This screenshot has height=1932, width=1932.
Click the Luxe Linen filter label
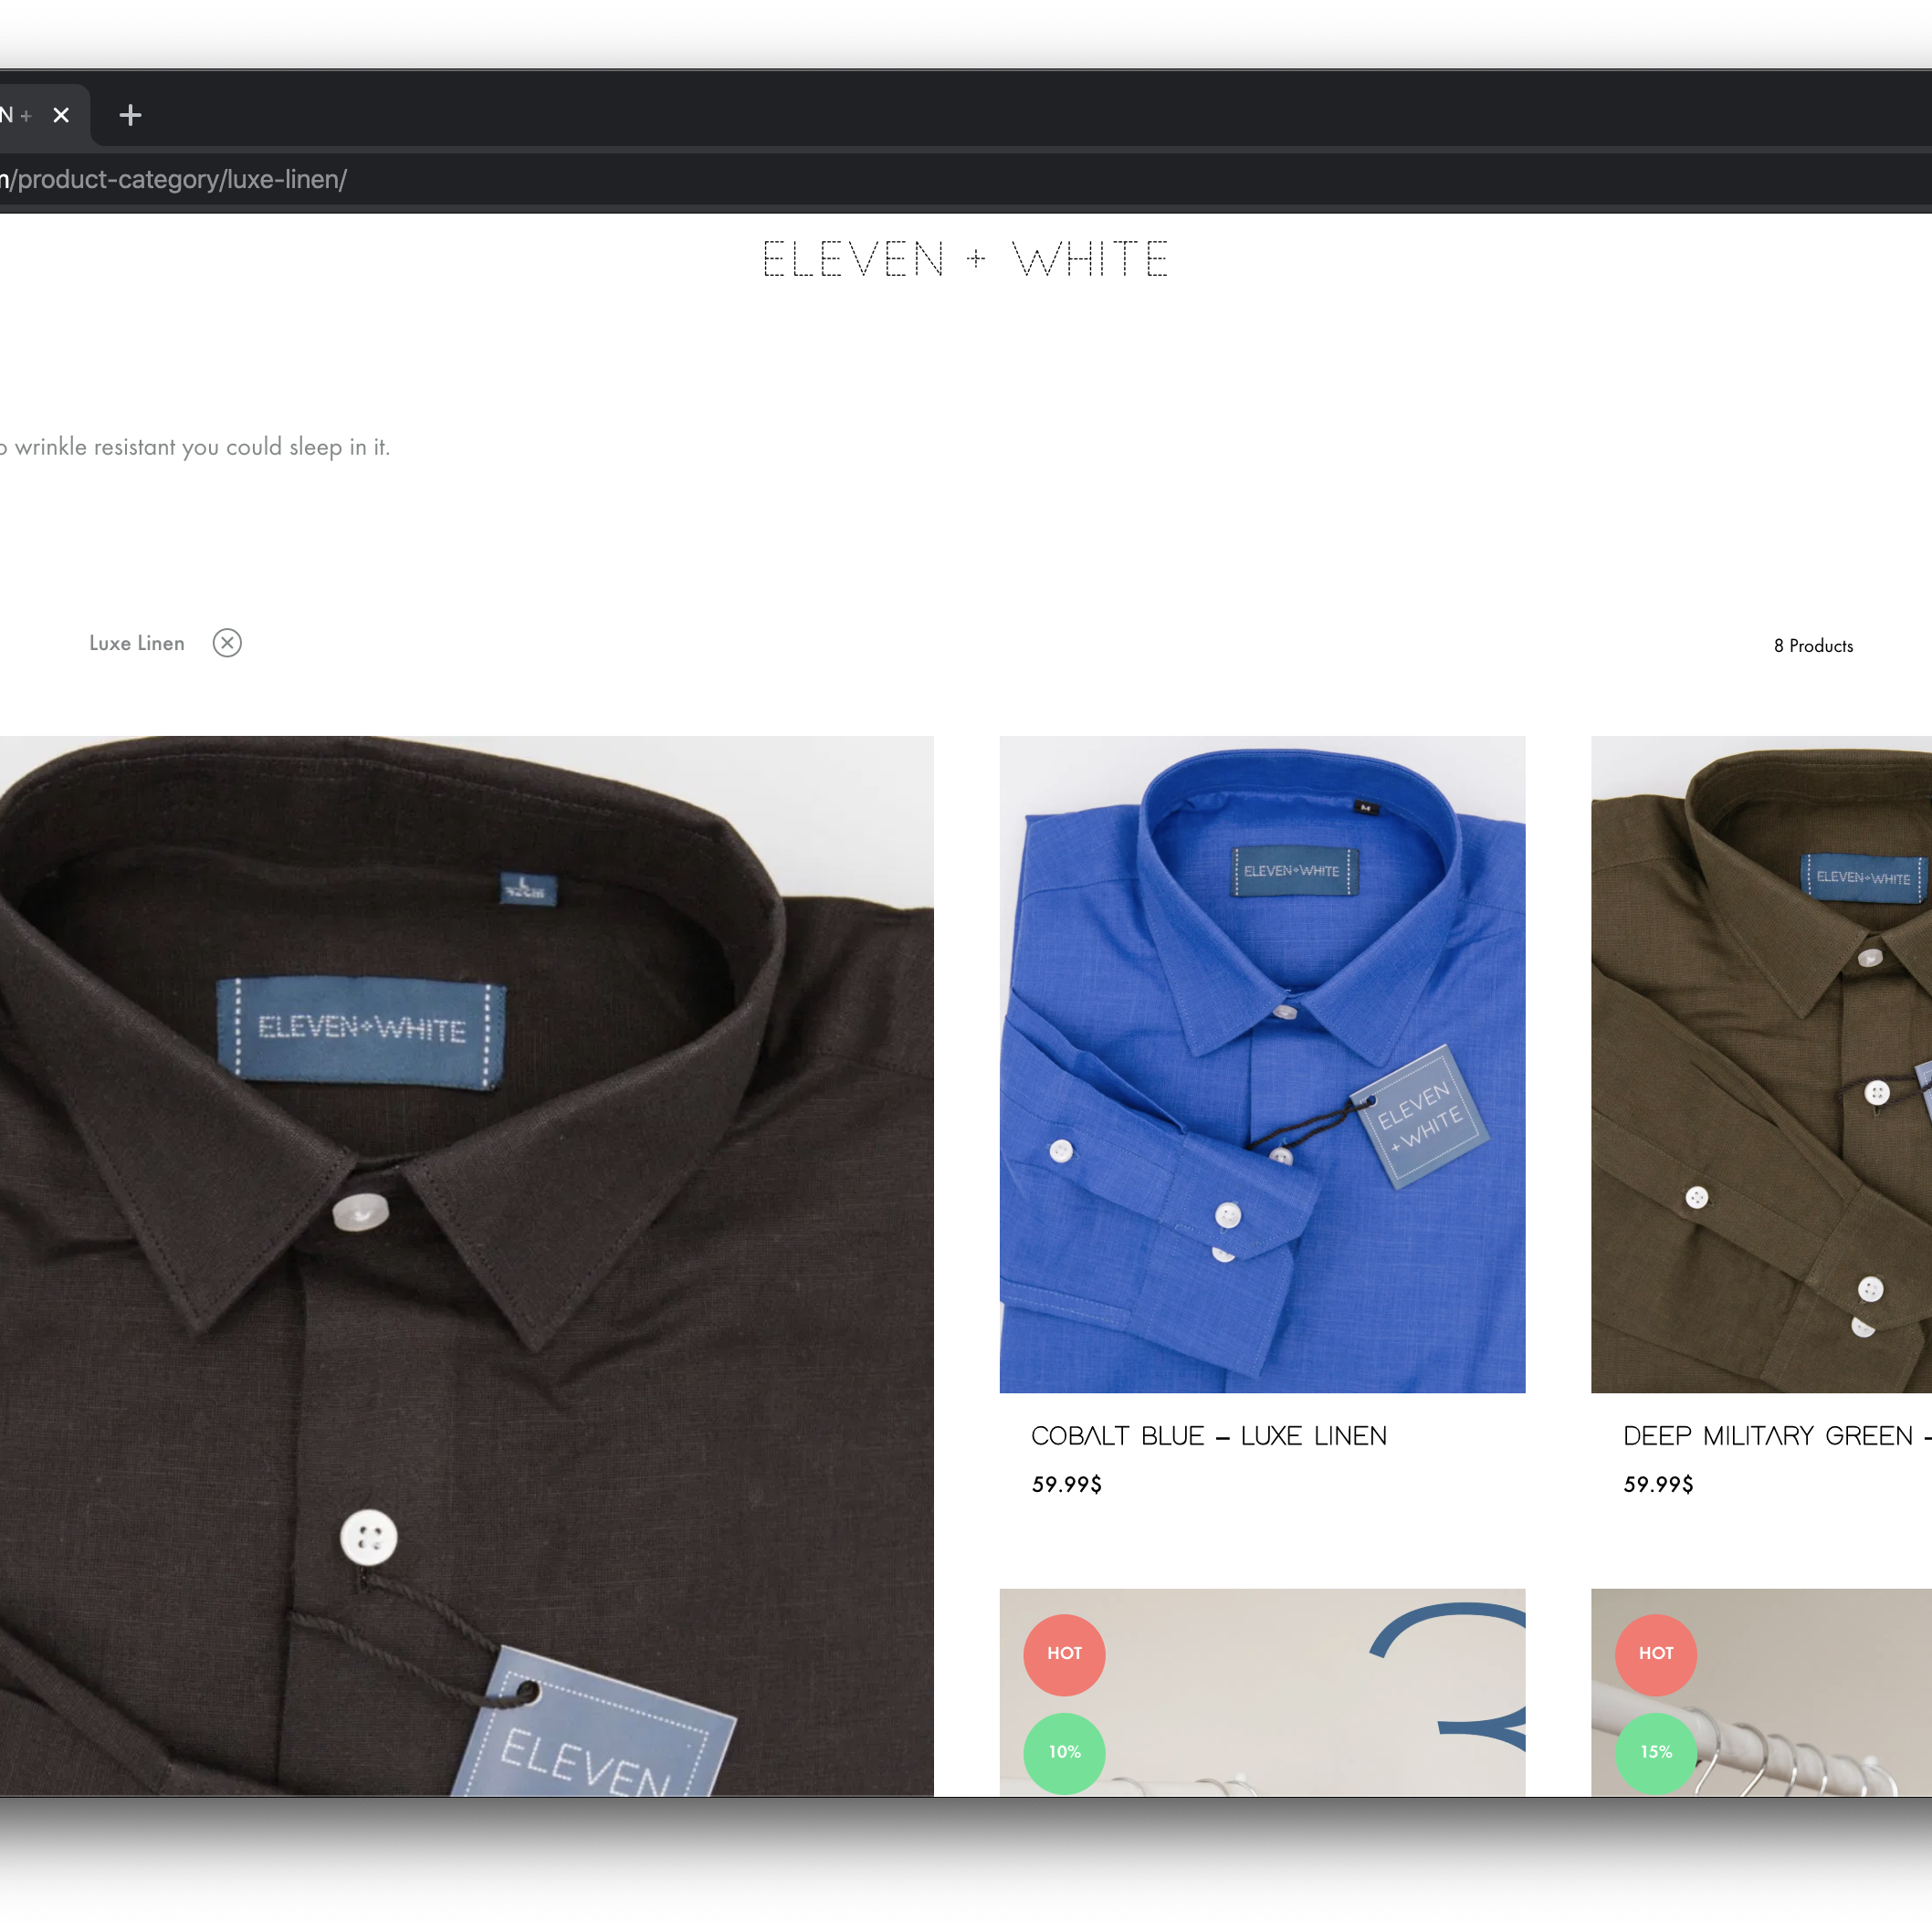pos(137,643)
